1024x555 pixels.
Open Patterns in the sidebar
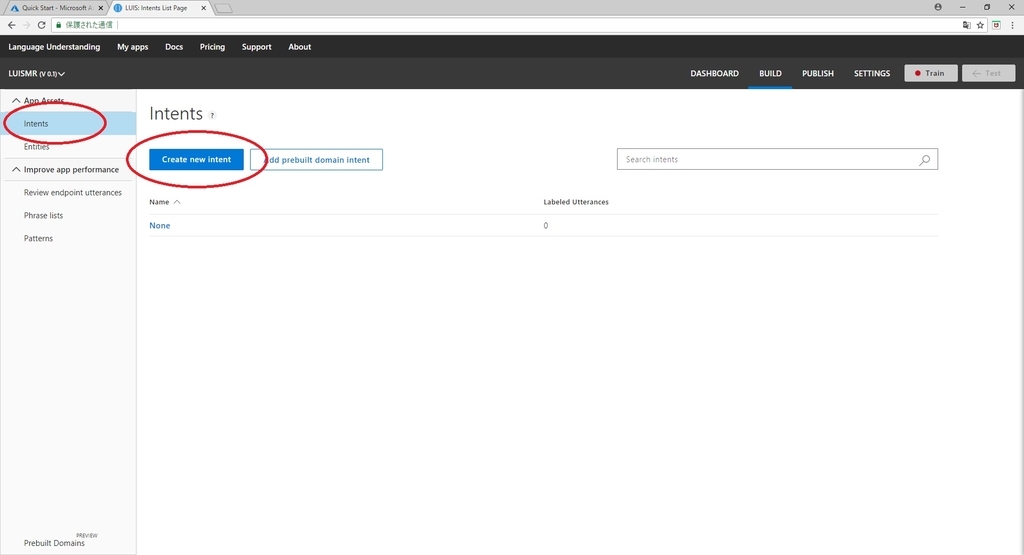tap(38, 238)
